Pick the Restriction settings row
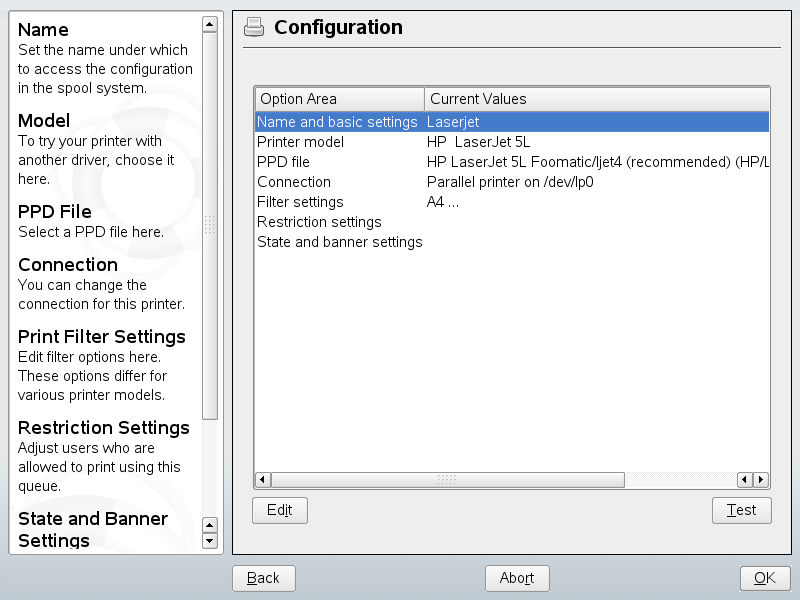The height and width of the screenshot is (600, 800). click(319, 222)
